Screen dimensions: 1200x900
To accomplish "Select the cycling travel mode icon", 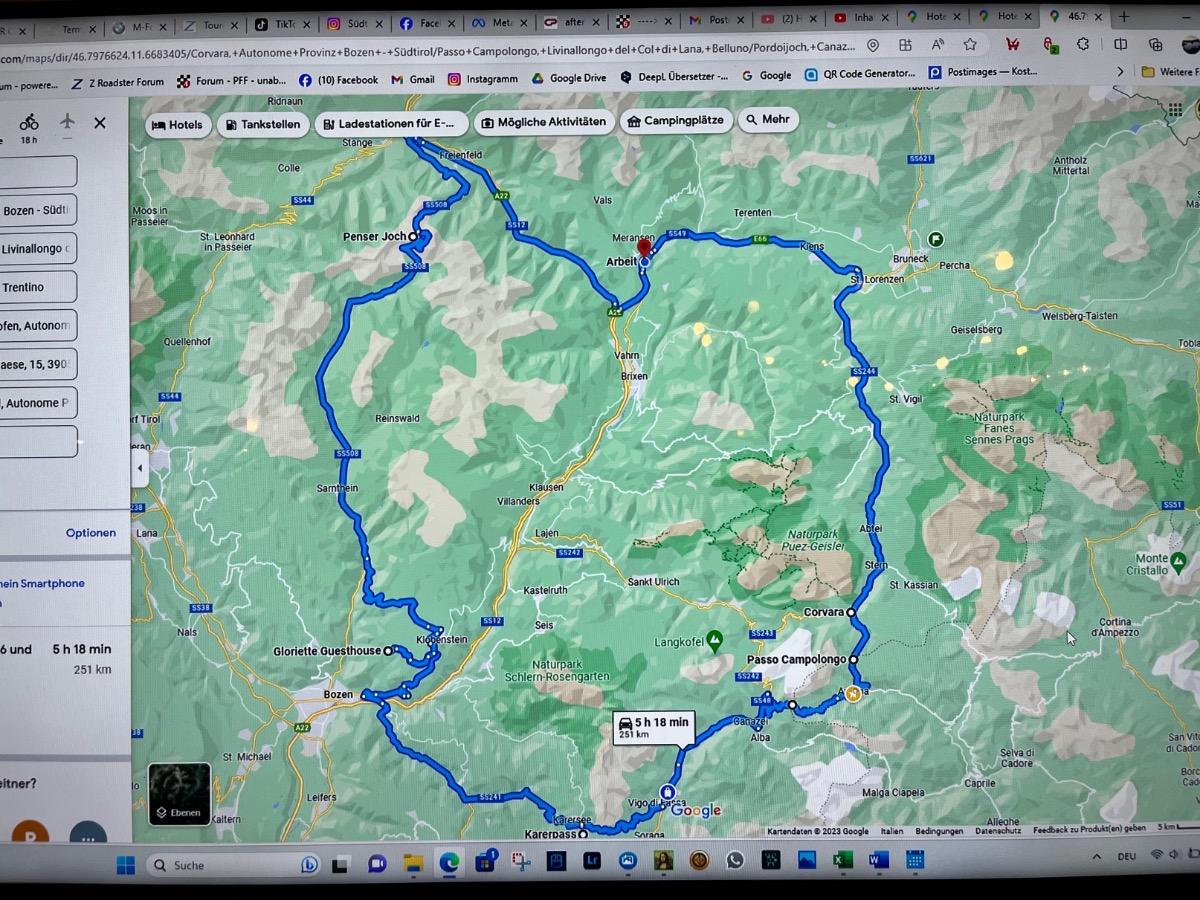I will pyautogui.click(x=29, y=122).
